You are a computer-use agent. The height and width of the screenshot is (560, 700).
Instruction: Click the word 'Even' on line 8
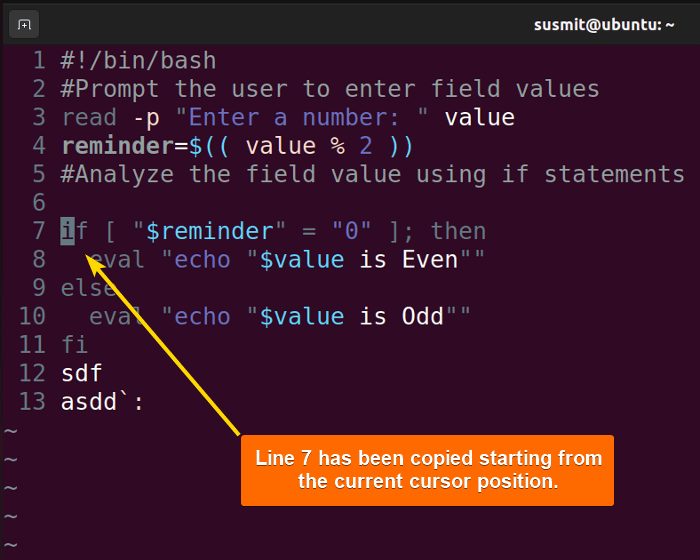430,259
